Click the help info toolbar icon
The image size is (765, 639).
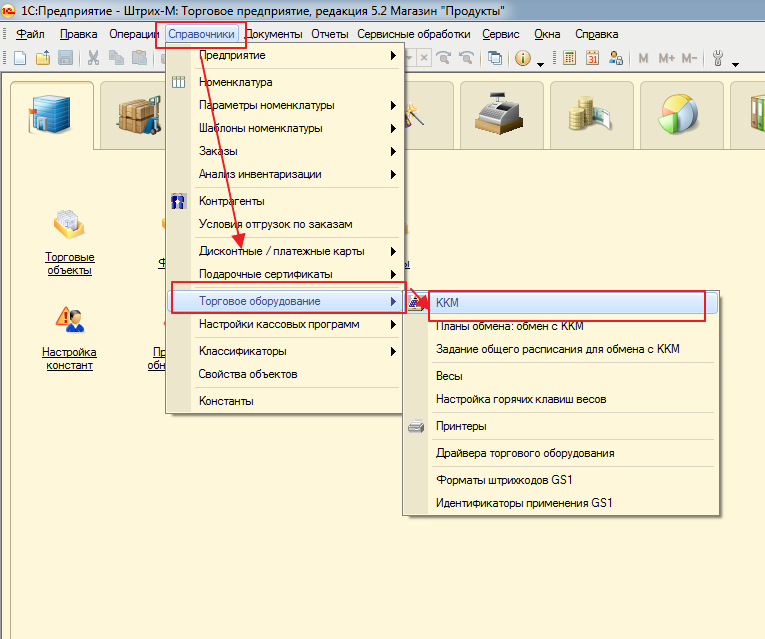point(522,58)
